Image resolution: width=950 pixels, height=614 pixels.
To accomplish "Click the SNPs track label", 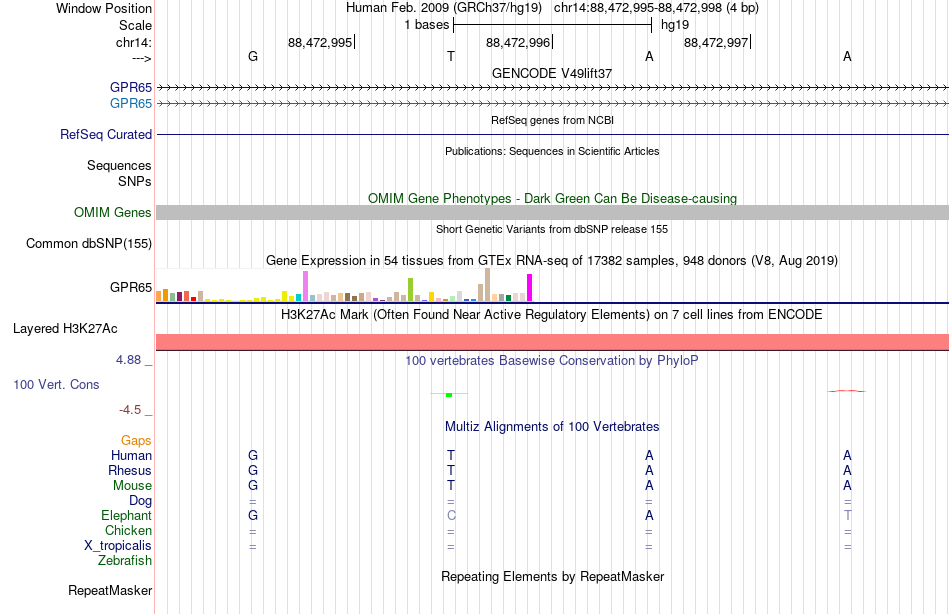I will [135, 181].
